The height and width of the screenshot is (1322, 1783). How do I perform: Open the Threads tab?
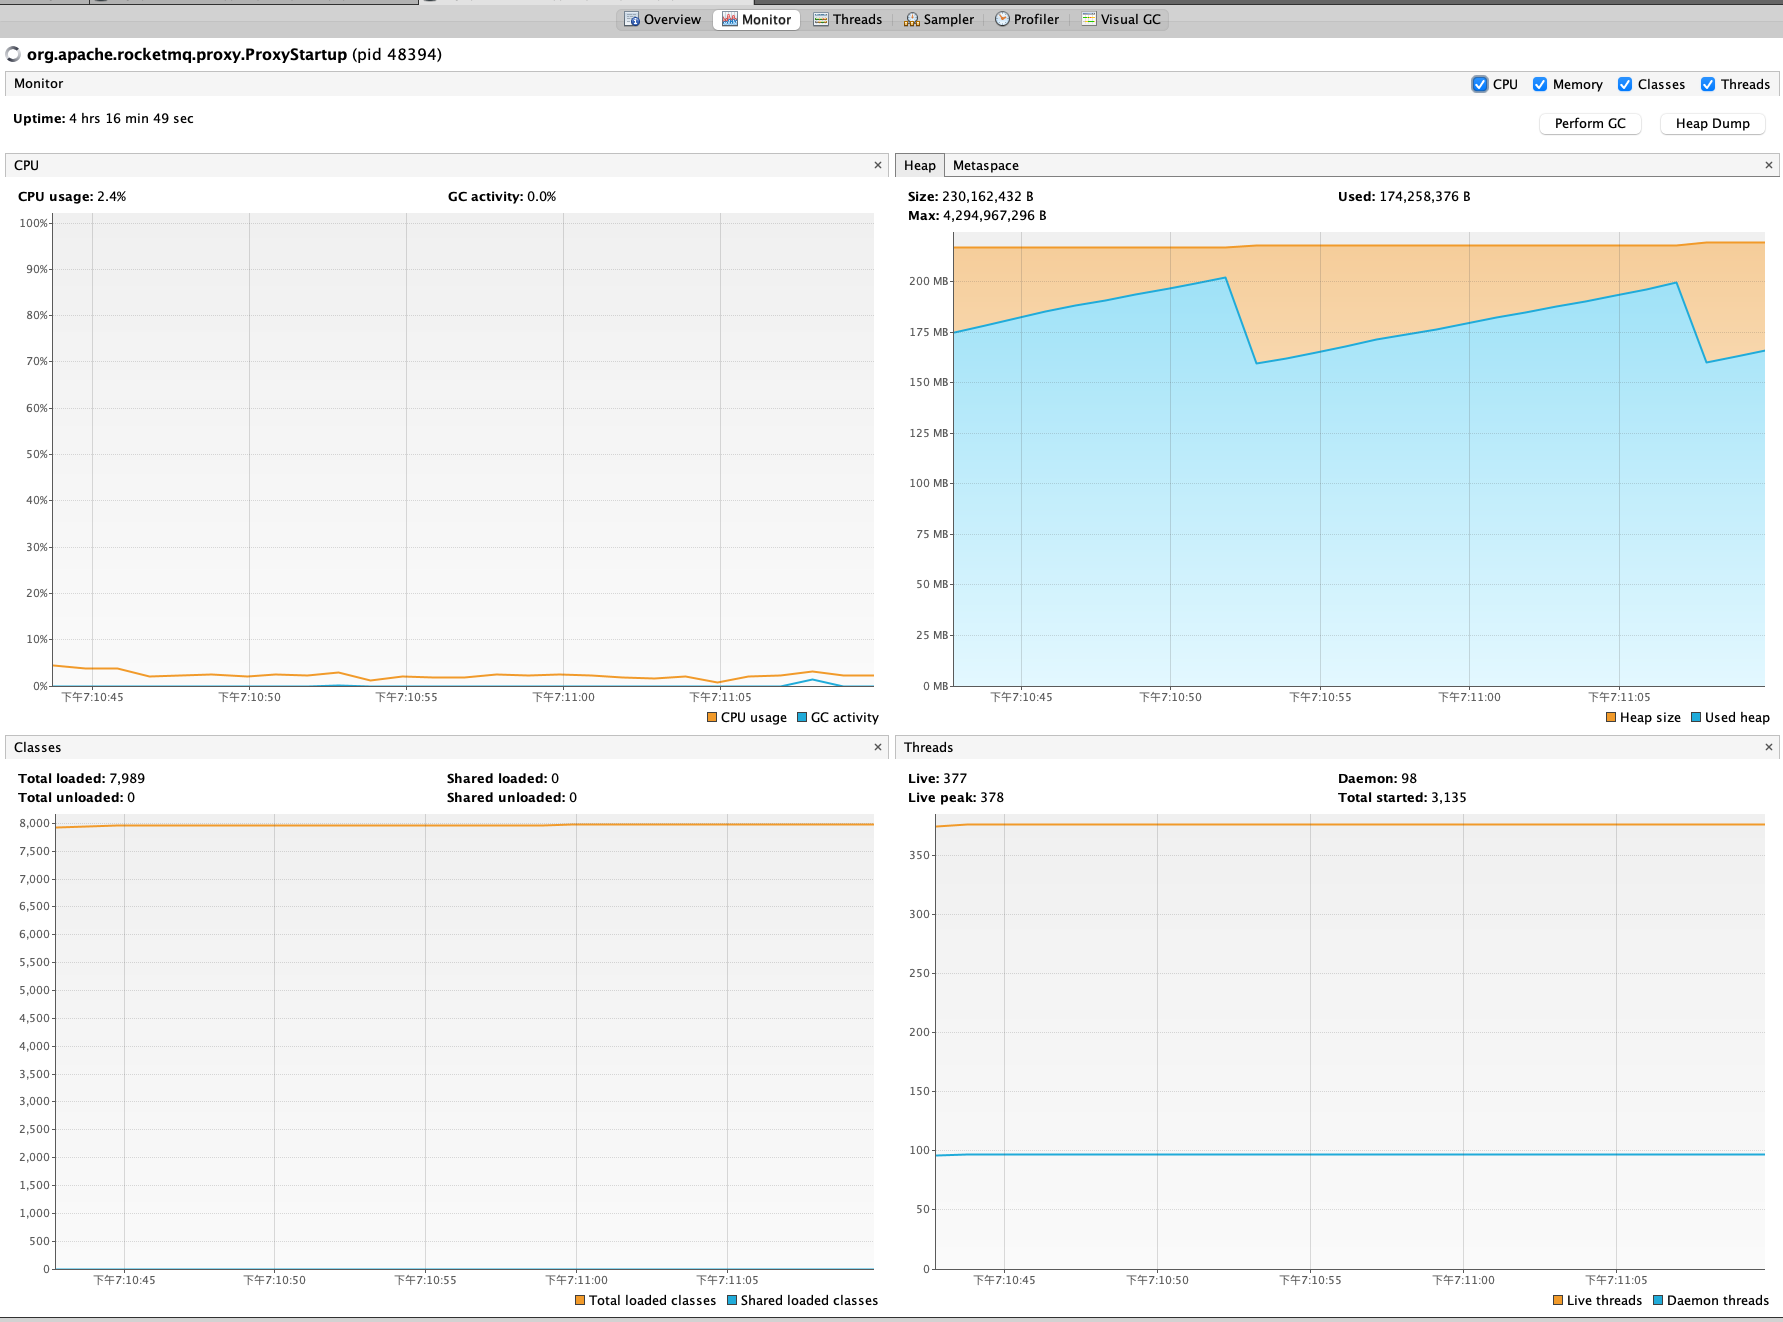[x=847, y=19]
